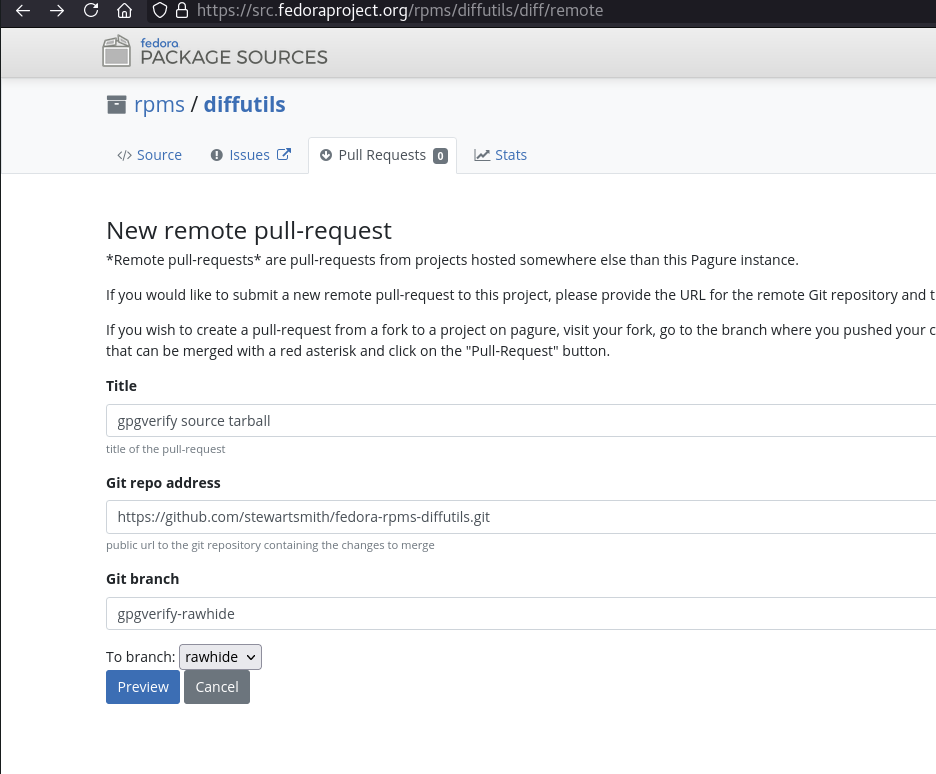This screenshot has height=774, width=936.
Task: Click the 'Git repo address' label
Action: [164, 483]
